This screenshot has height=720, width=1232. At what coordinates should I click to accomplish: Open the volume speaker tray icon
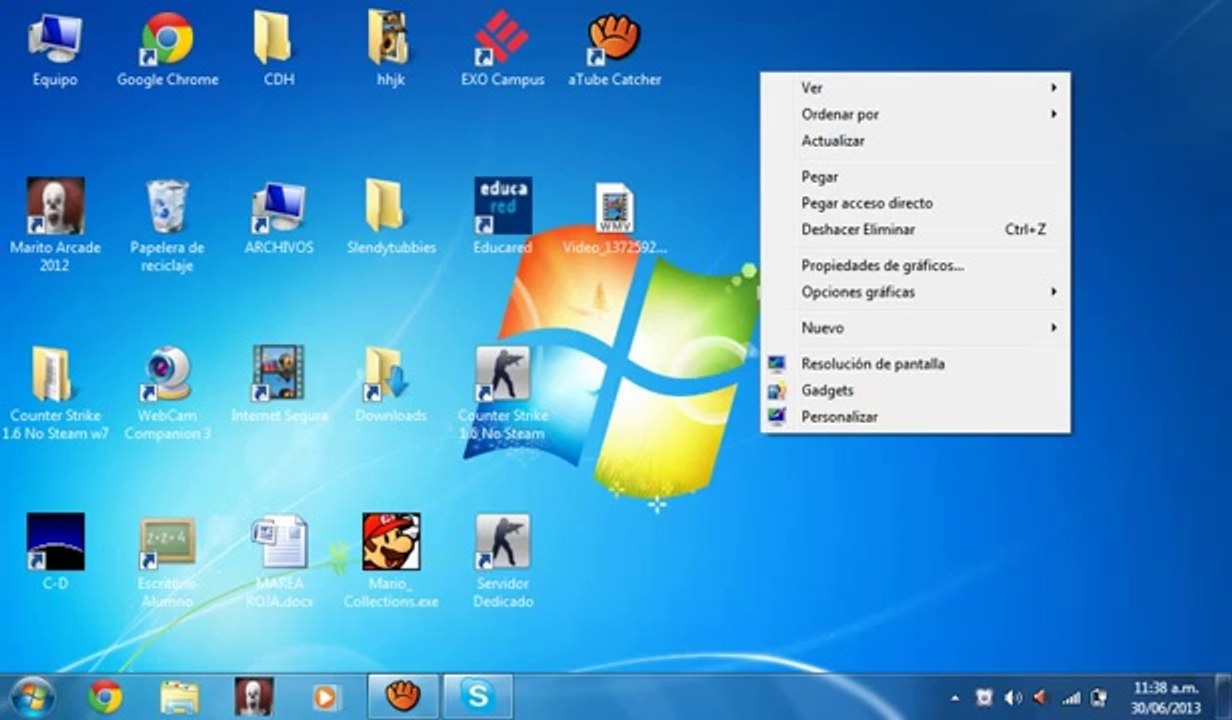[1012, 697]
